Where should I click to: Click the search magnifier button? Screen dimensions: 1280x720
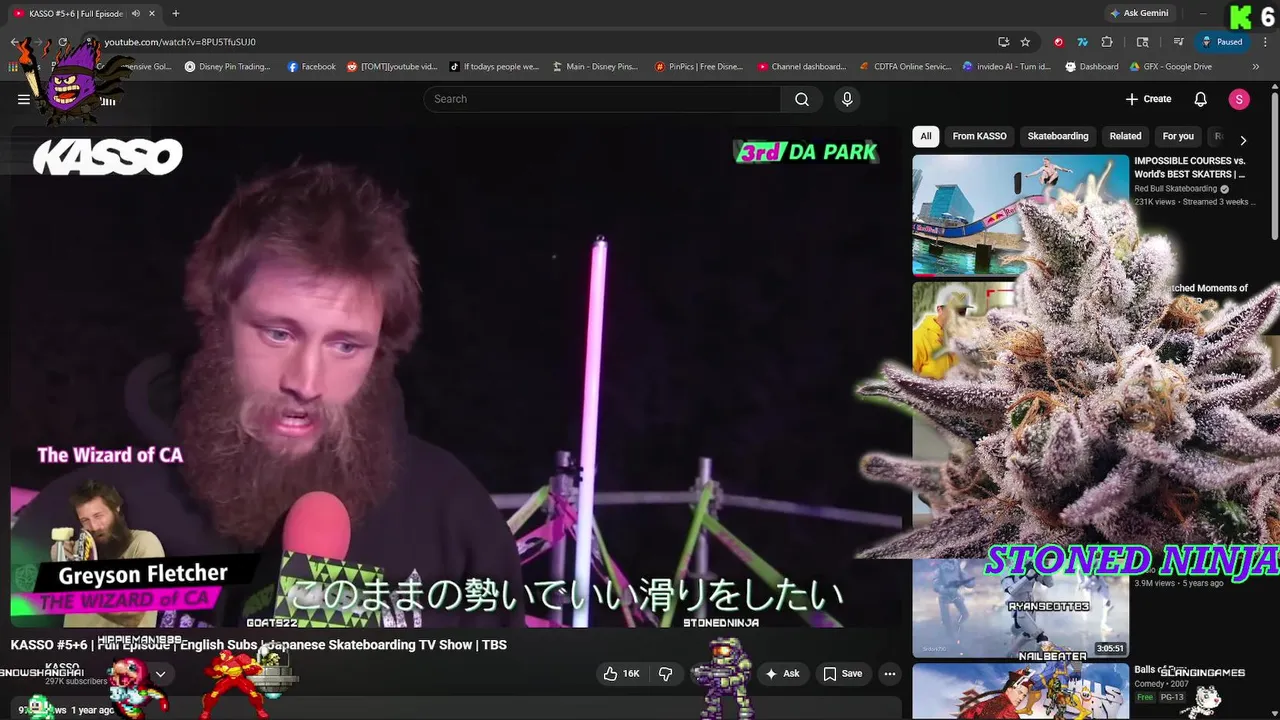pyautogui.click(x=802, y=99)
